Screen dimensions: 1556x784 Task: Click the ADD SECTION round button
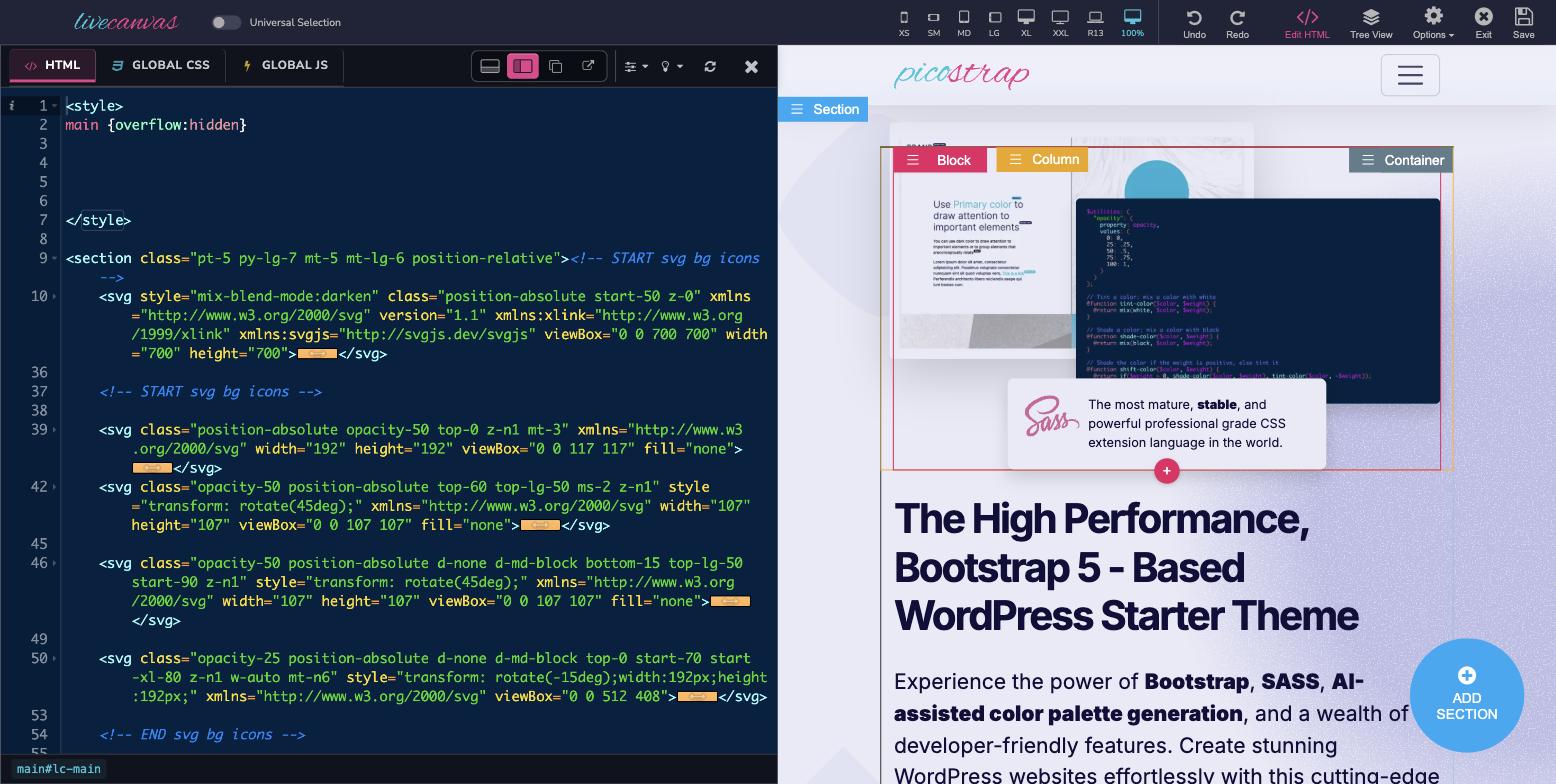[x=1467, y=696]
